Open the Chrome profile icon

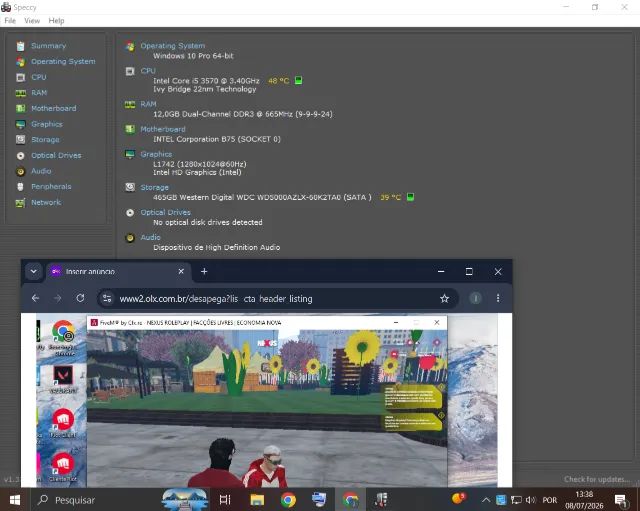(475, 298)
